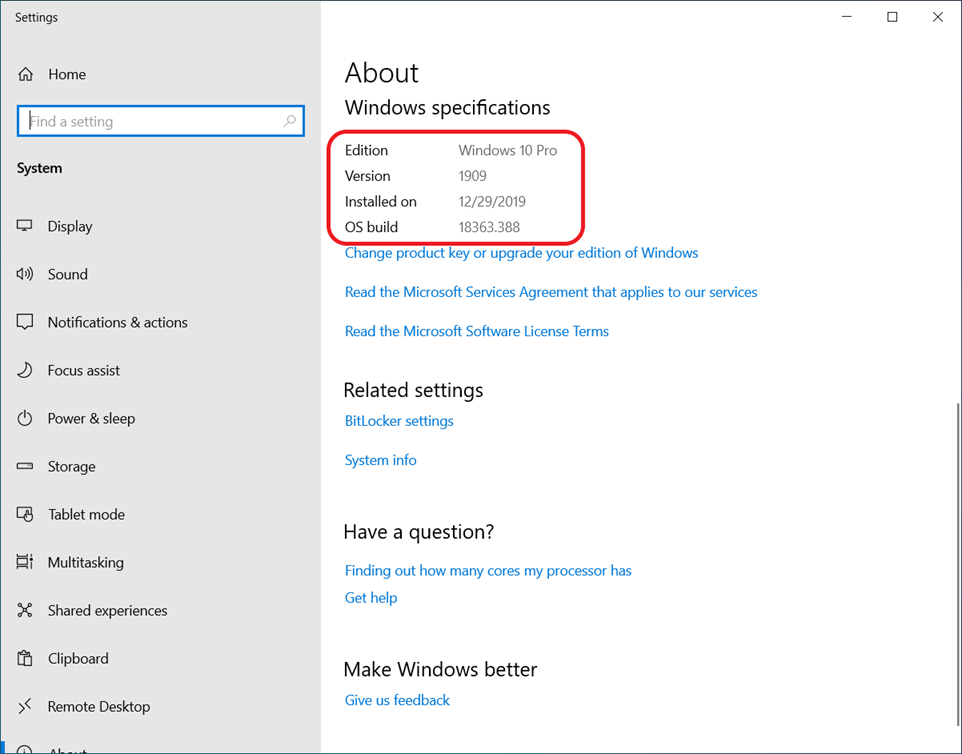This screenshot has height=754, width=962.
Task: Click the Shared experiences icon
Action: 25,610
